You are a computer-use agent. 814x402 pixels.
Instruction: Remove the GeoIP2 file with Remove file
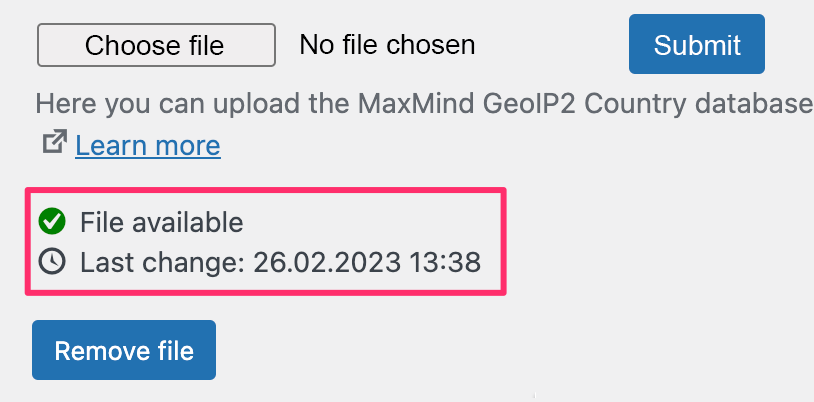[124, 350]
